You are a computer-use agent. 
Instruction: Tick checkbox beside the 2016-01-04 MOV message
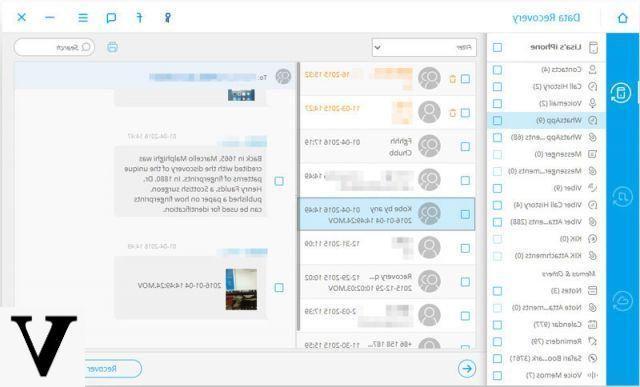coord(279,288)
